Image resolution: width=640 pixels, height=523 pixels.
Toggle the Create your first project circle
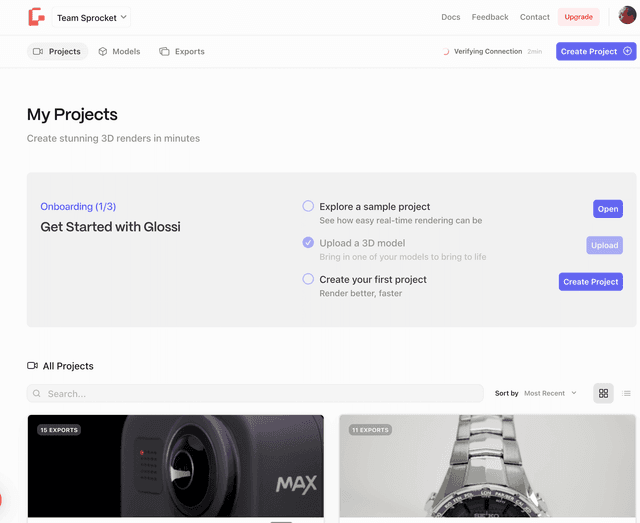[x=308, y=279]
